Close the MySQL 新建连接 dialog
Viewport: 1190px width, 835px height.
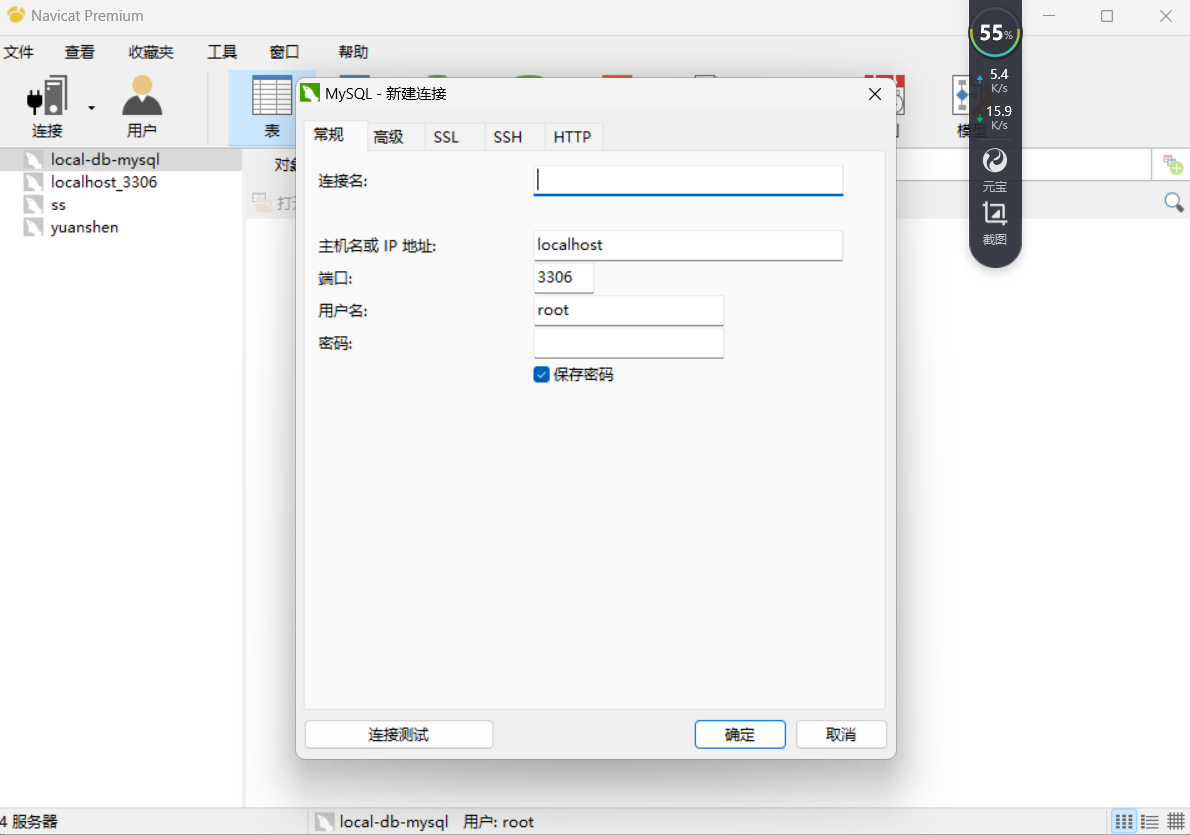[x=874, y=93]
